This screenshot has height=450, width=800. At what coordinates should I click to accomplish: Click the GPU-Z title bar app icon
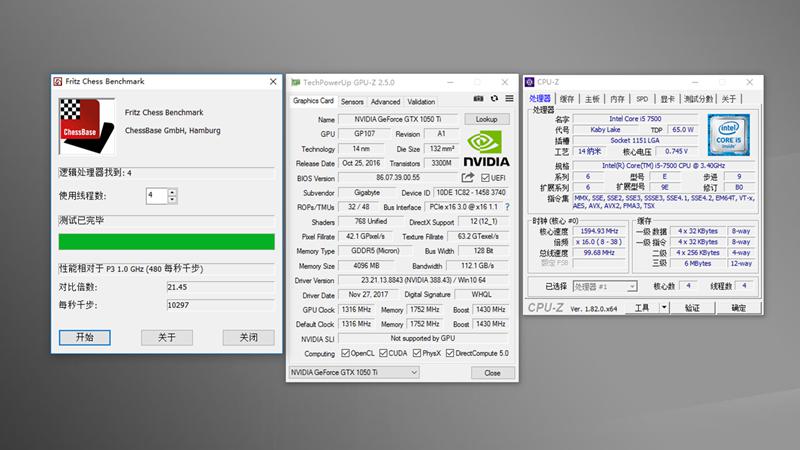click(295, 82)
